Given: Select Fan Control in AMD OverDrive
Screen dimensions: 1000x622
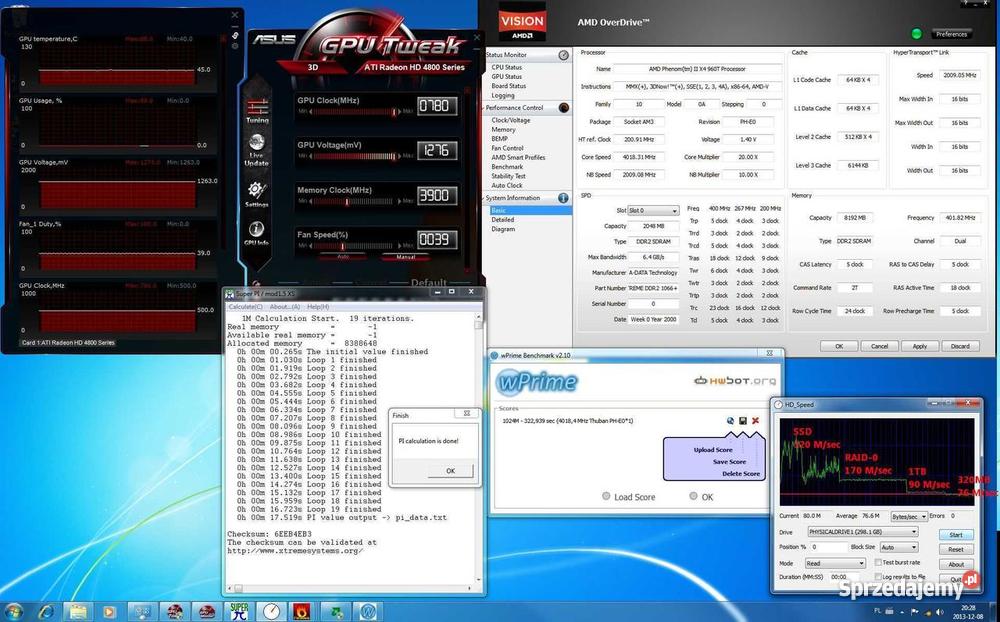Looking at the screenshot, I should pos(508,148).
